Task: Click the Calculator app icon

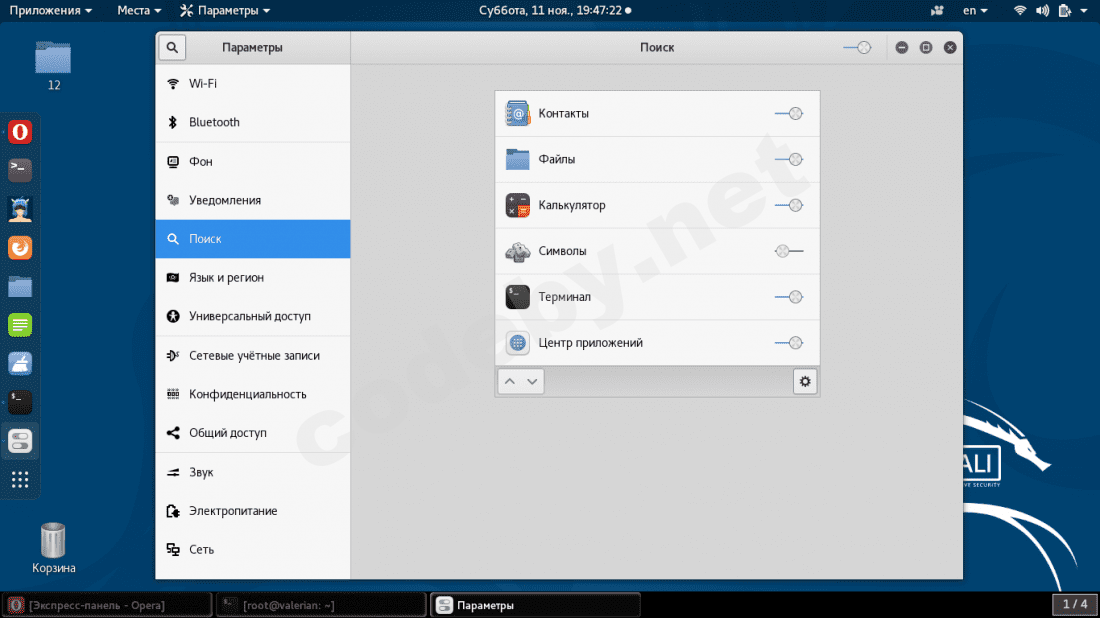Action: 518,206
